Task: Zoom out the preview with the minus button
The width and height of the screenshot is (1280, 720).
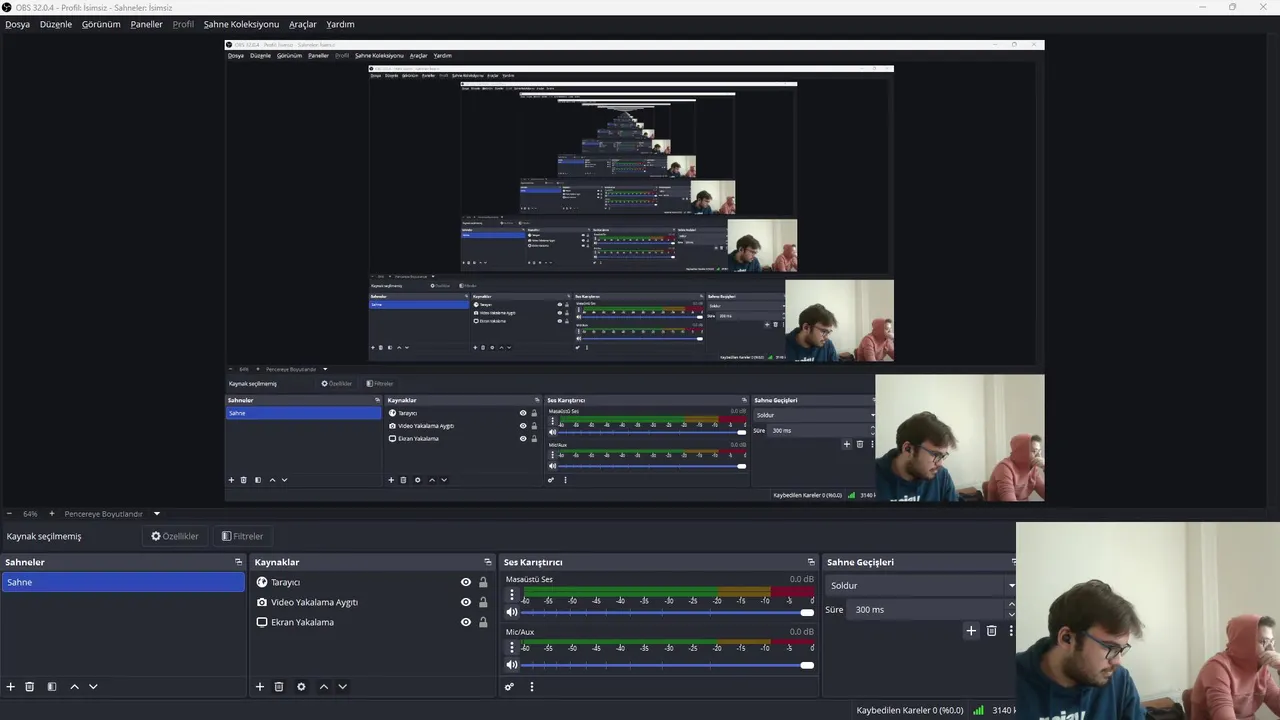Action: tap(10, 514)
